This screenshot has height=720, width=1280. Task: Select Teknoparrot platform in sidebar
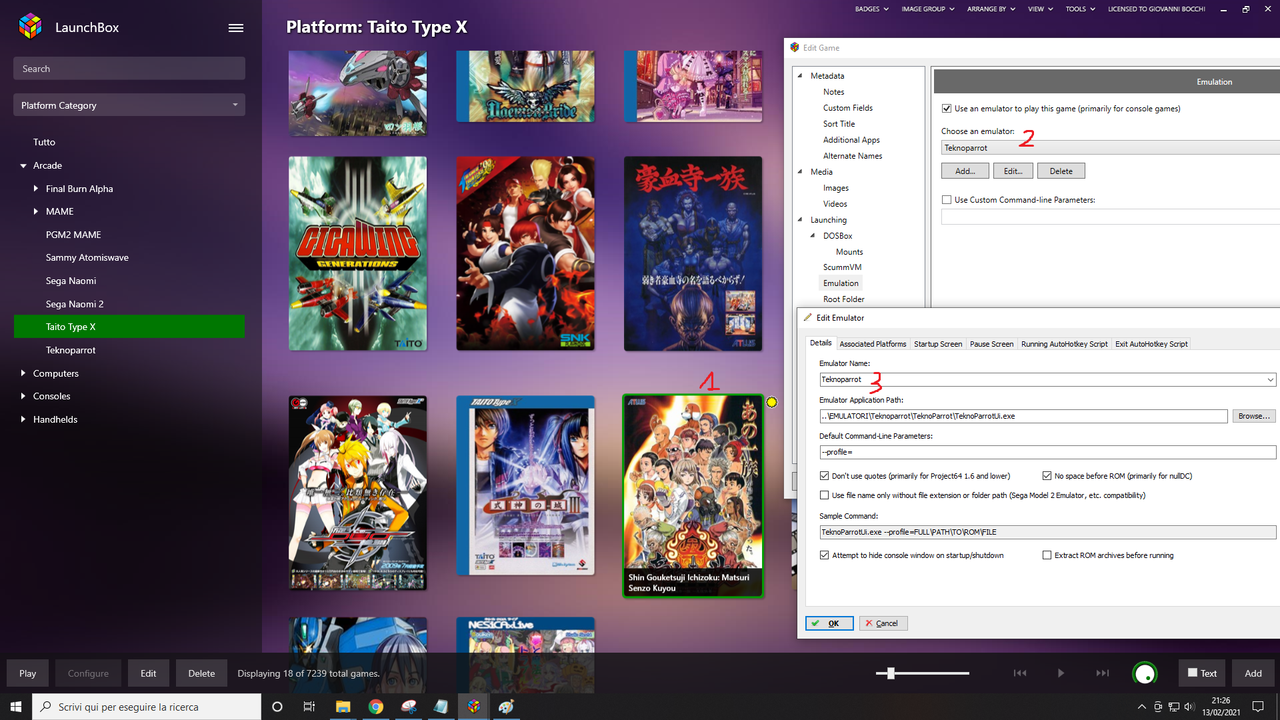click(71, 350)
